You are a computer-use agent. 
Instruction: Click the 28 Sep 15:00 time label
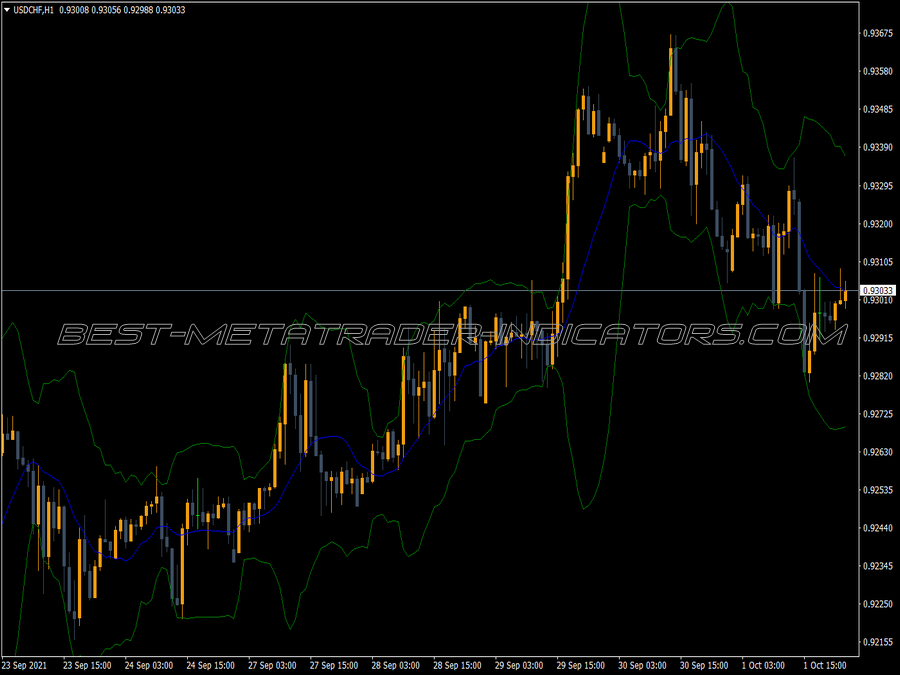457,665
